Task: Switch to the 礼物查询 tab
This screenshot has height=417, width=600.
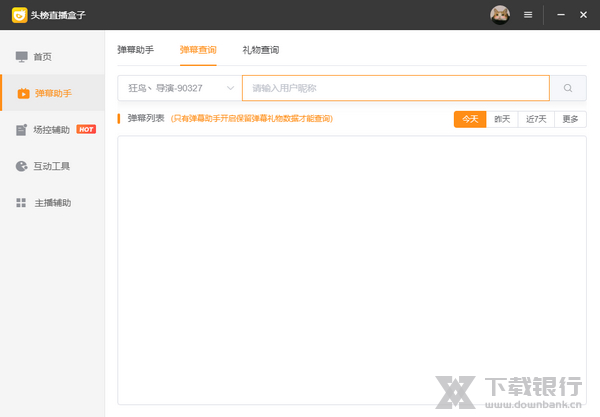Action: (260, 49)
